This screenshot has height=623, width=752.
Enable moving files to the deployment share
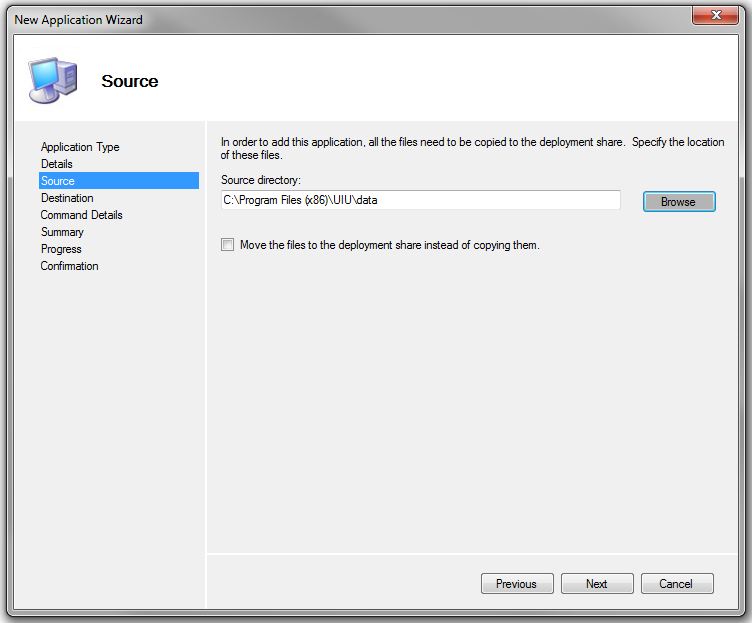(x=228, y=245)
